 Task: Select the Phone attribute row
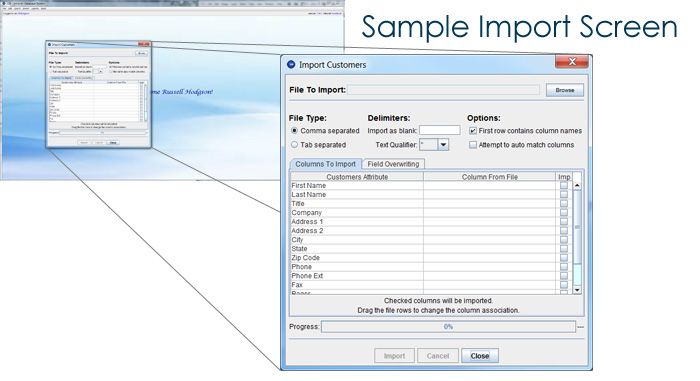[x=357, y=267]
